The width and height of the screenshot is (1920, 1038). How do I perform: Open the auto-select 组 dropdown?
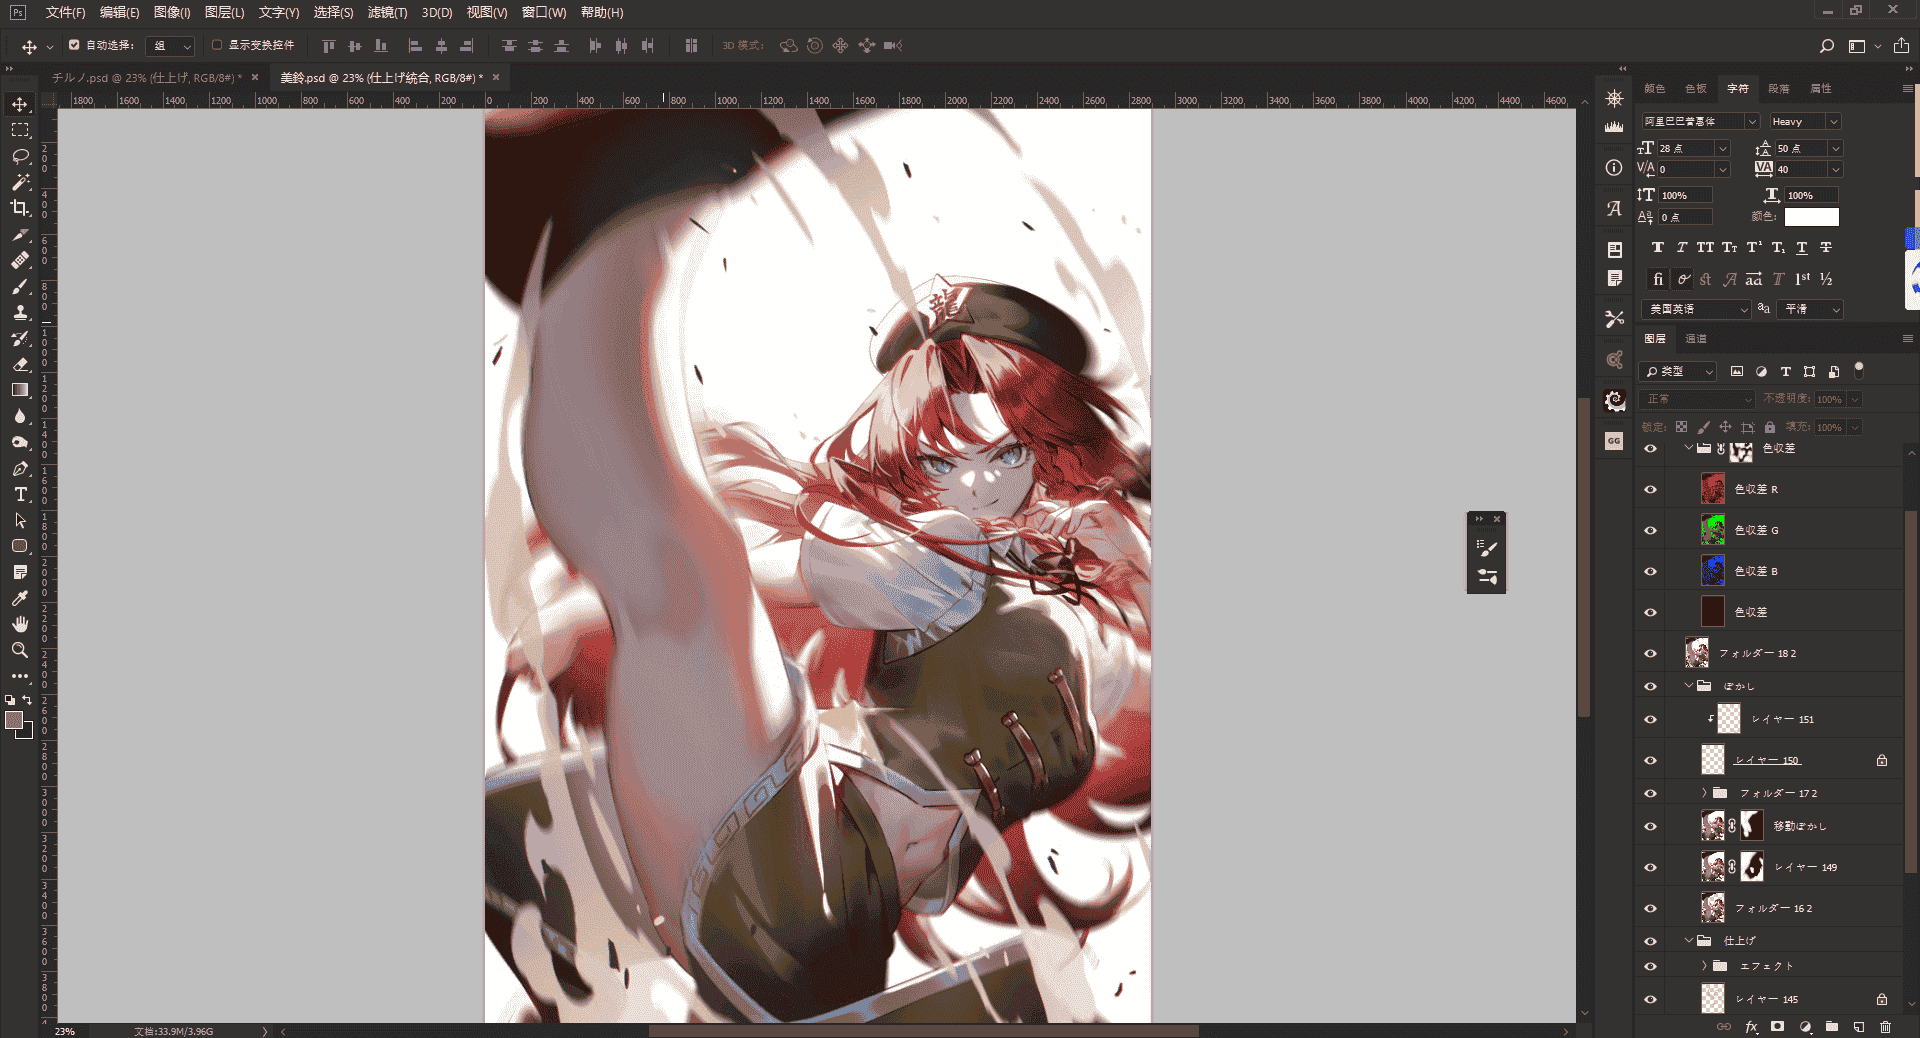pos(171,46)
